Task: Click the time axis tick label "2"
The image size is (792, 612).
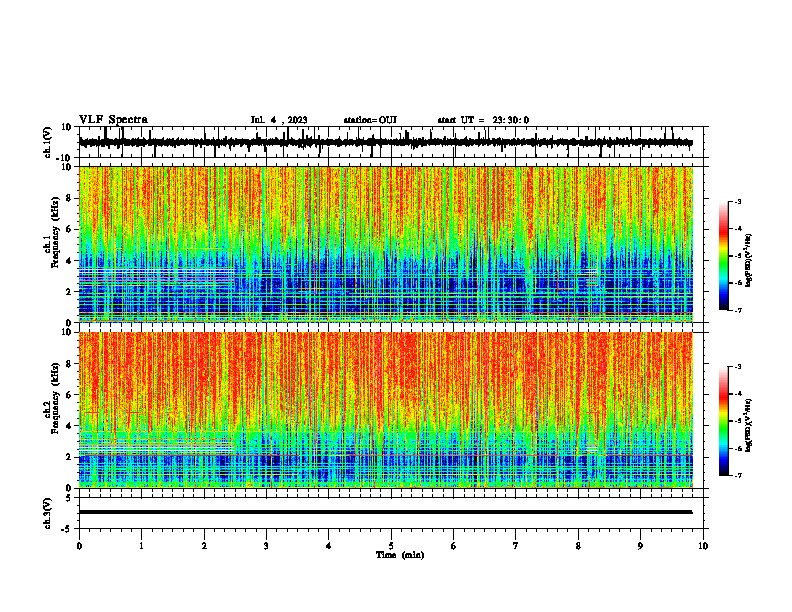Action: [x=204, y=546]
